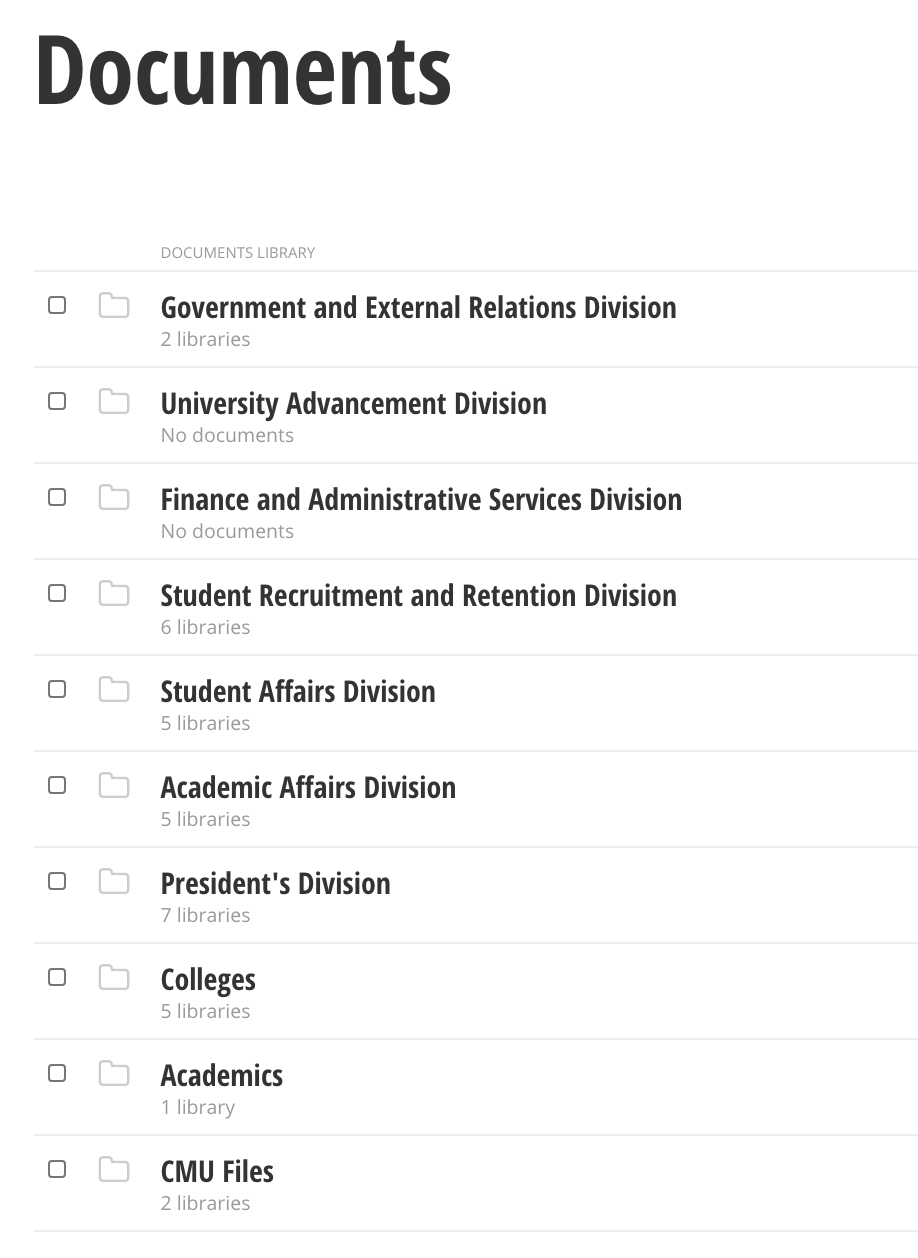
Task: Check the Government and External Relations checkbox
Action: [57, 305]
